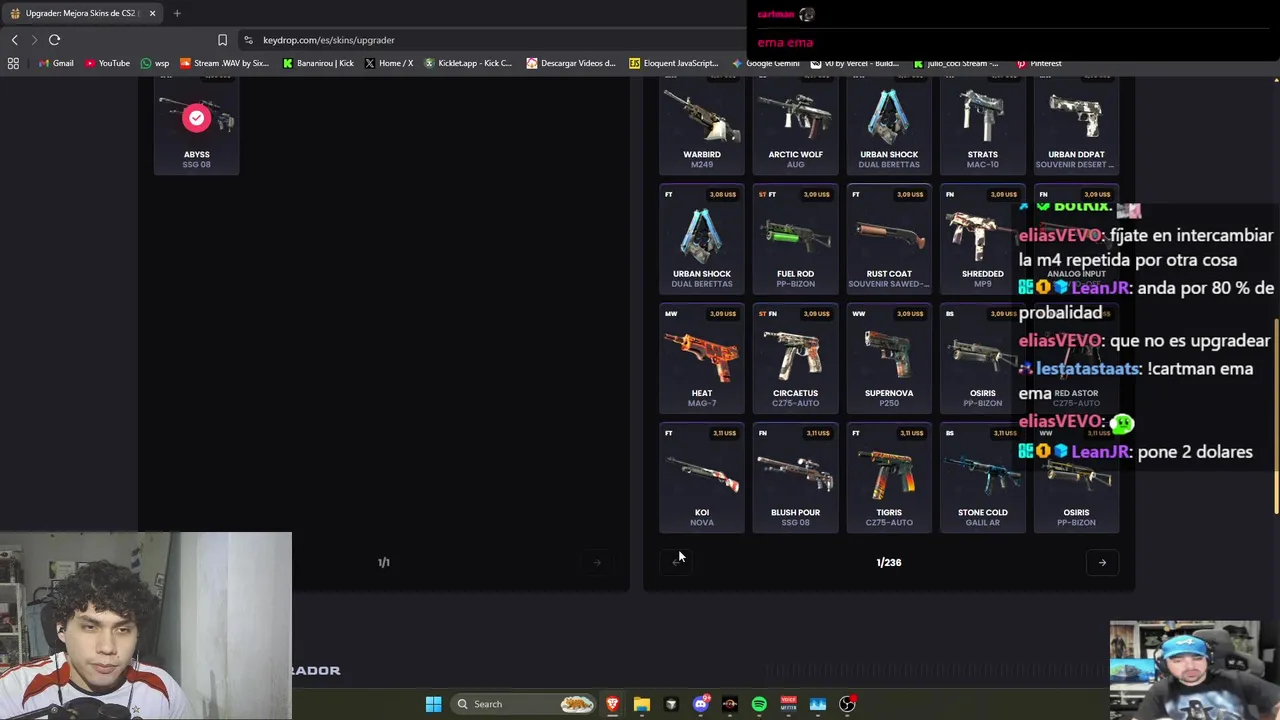Select the Fuel Rod PP-Bizon skin
Image resolution: width=1280 pixels, height=720 pixels.
pos(795,239)
